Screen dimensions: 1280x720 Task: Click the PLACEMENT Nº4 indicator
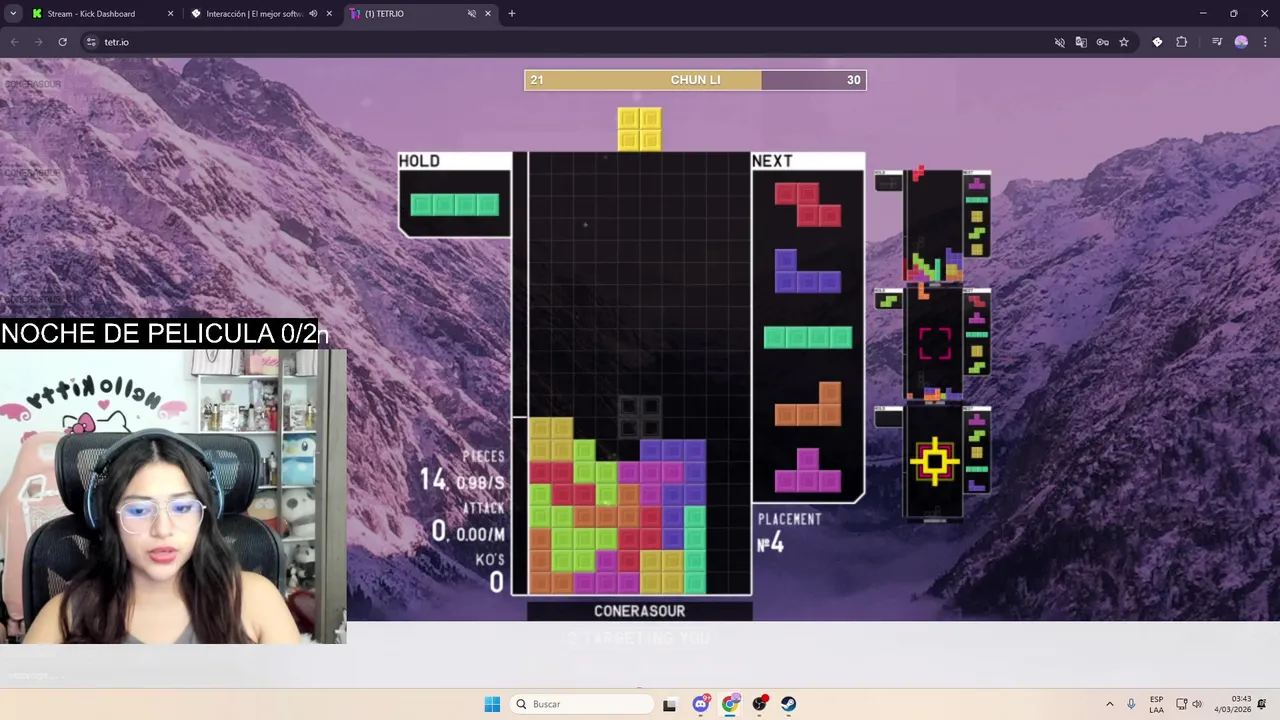(x=789, y=533)
